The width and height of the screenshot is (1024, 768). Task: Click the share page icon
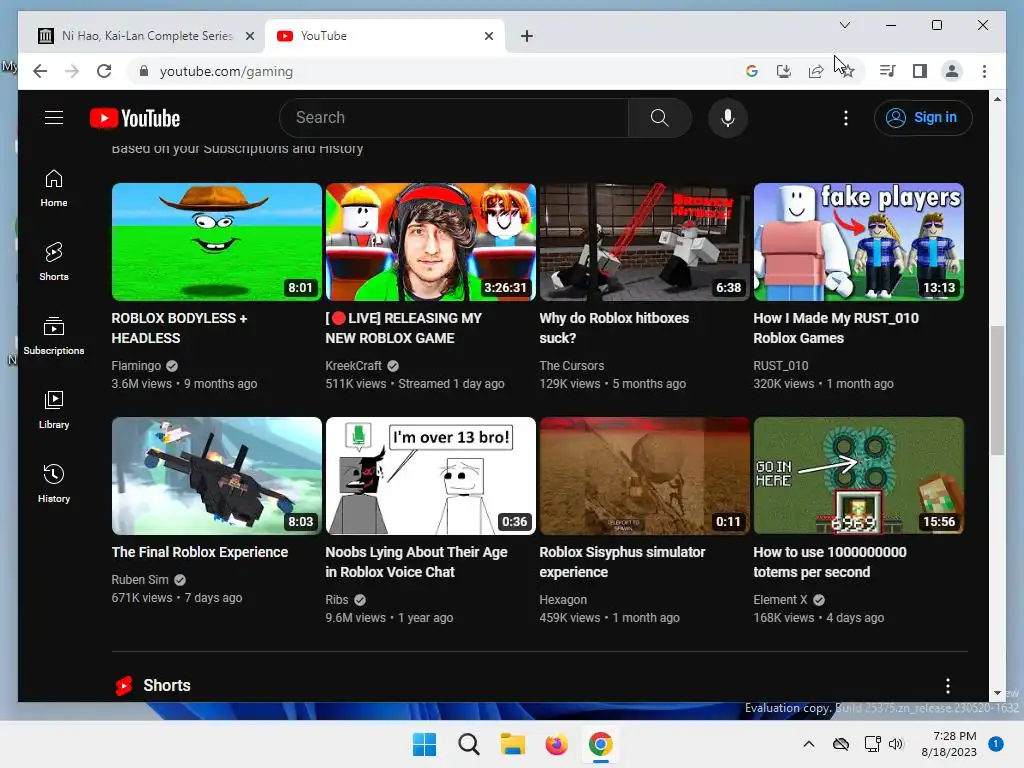pos(816,71)
